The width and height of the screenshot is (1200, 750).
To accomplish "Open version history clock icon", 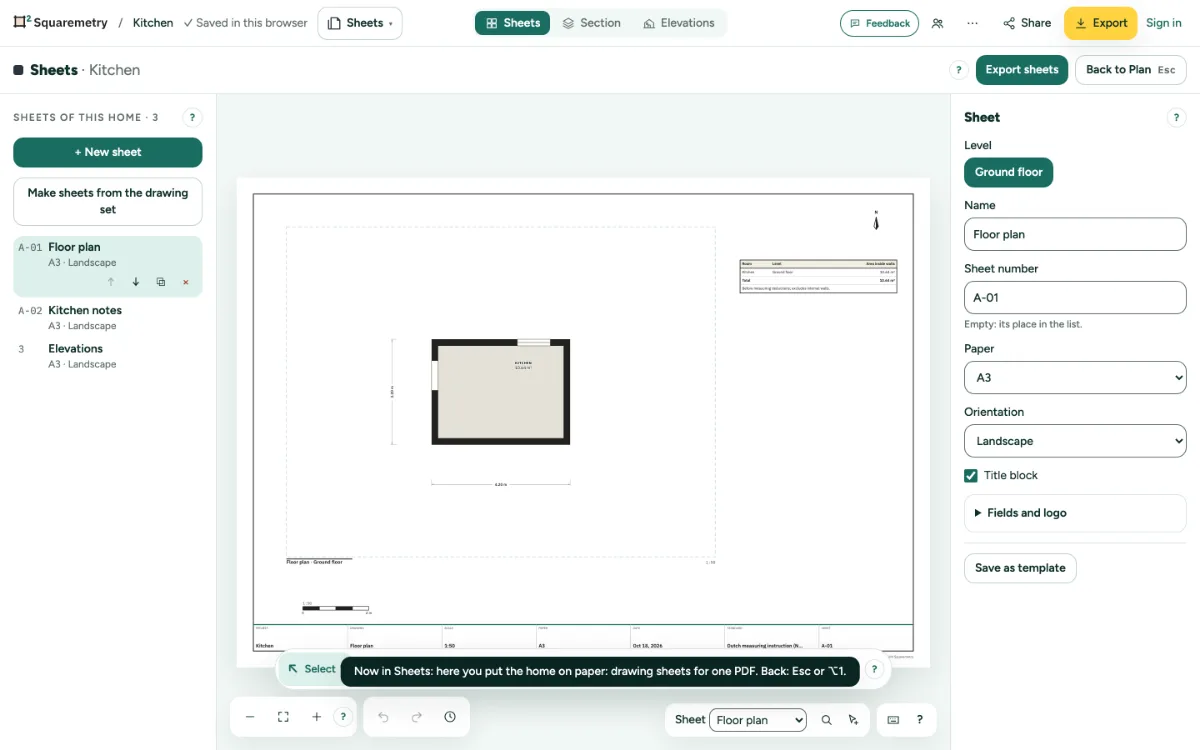I will point(450,717).
